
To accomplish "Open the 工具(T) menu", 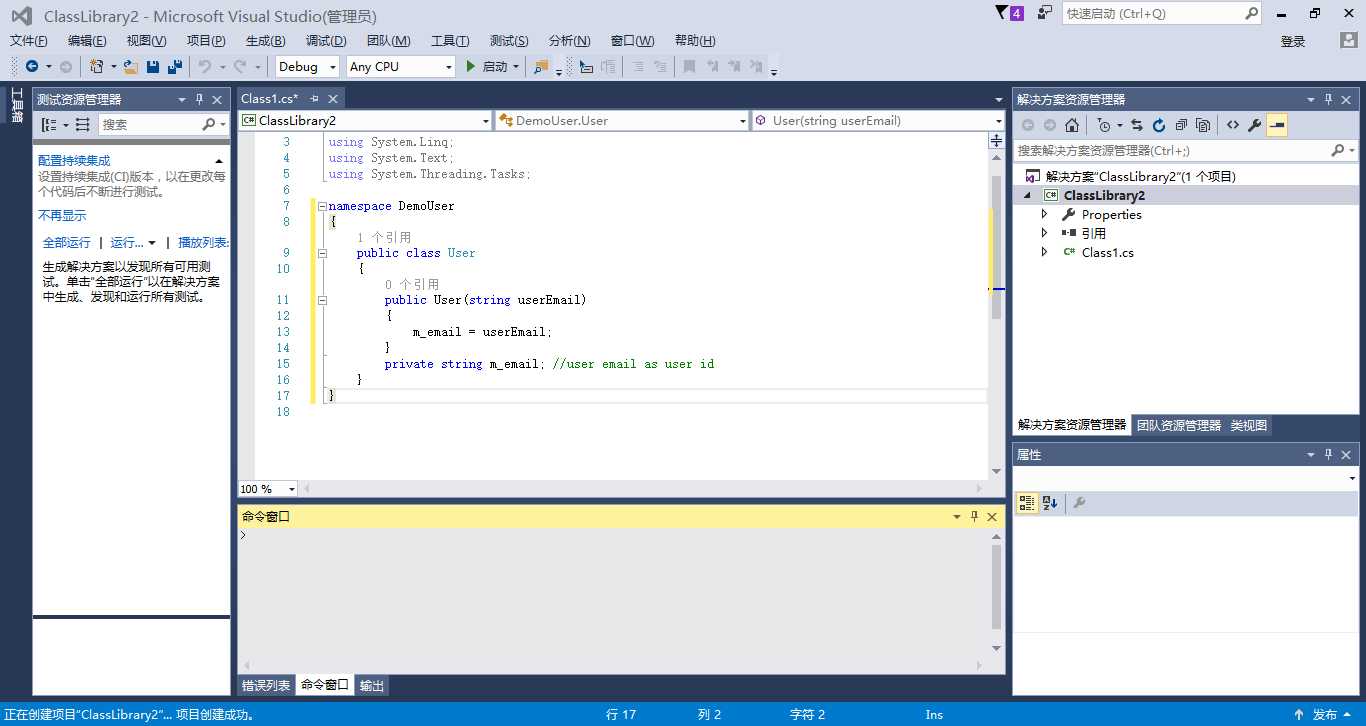I will (450, 41).
